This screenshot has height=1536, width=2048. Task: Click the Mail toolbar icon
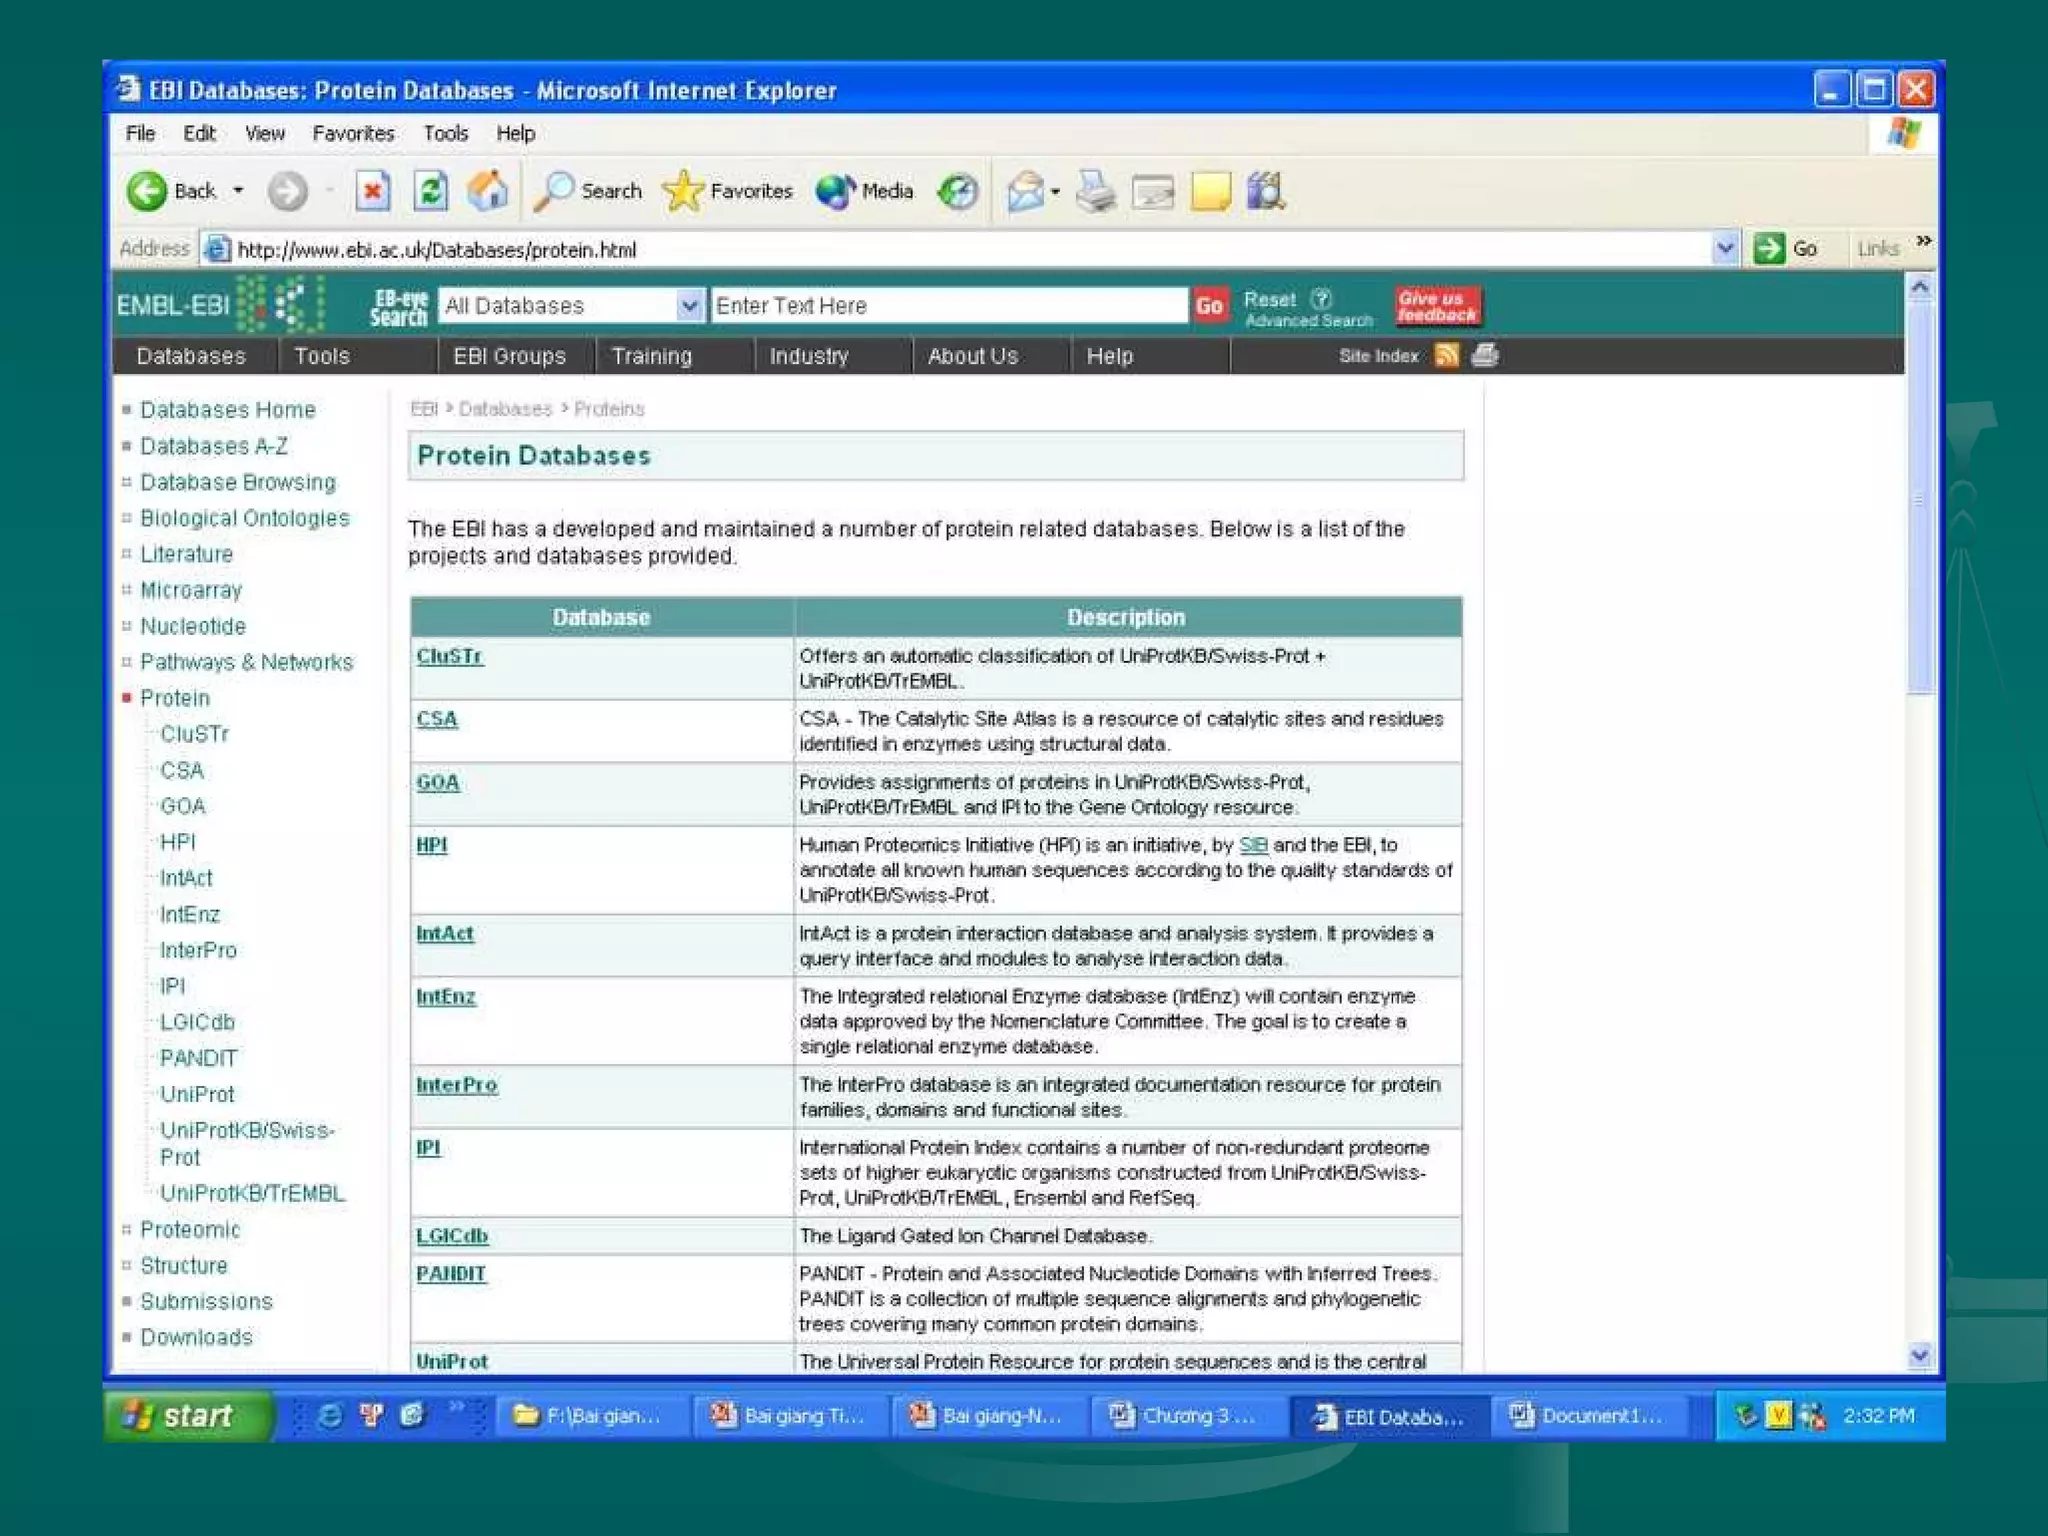coord(1025,190)
